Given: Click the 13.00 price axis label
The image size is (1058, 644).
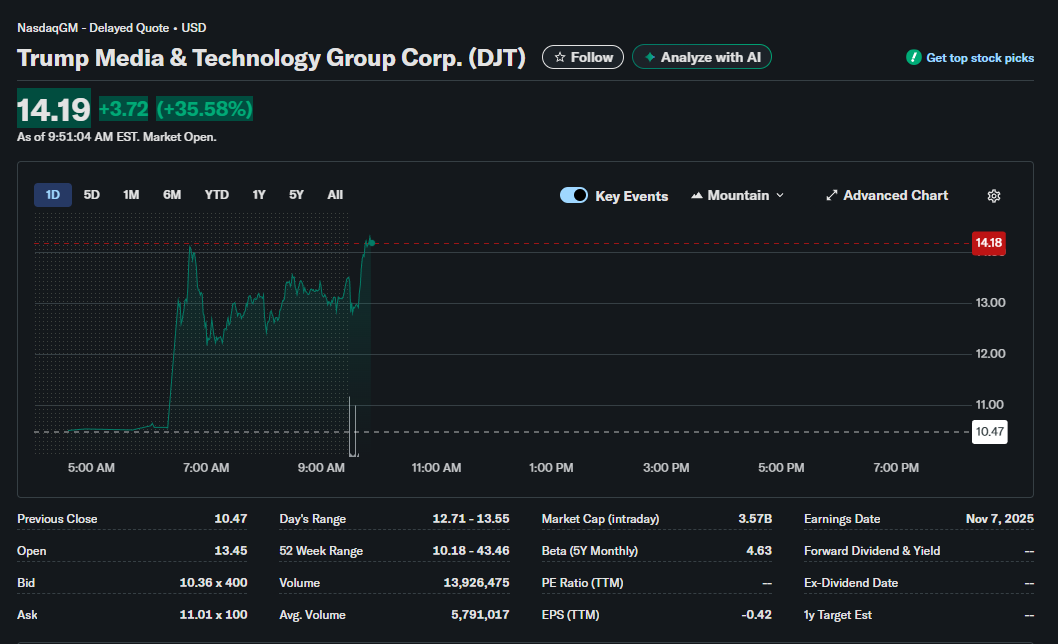Looking at the screenshot, I should pyautogui.click(x=991, y=303).
